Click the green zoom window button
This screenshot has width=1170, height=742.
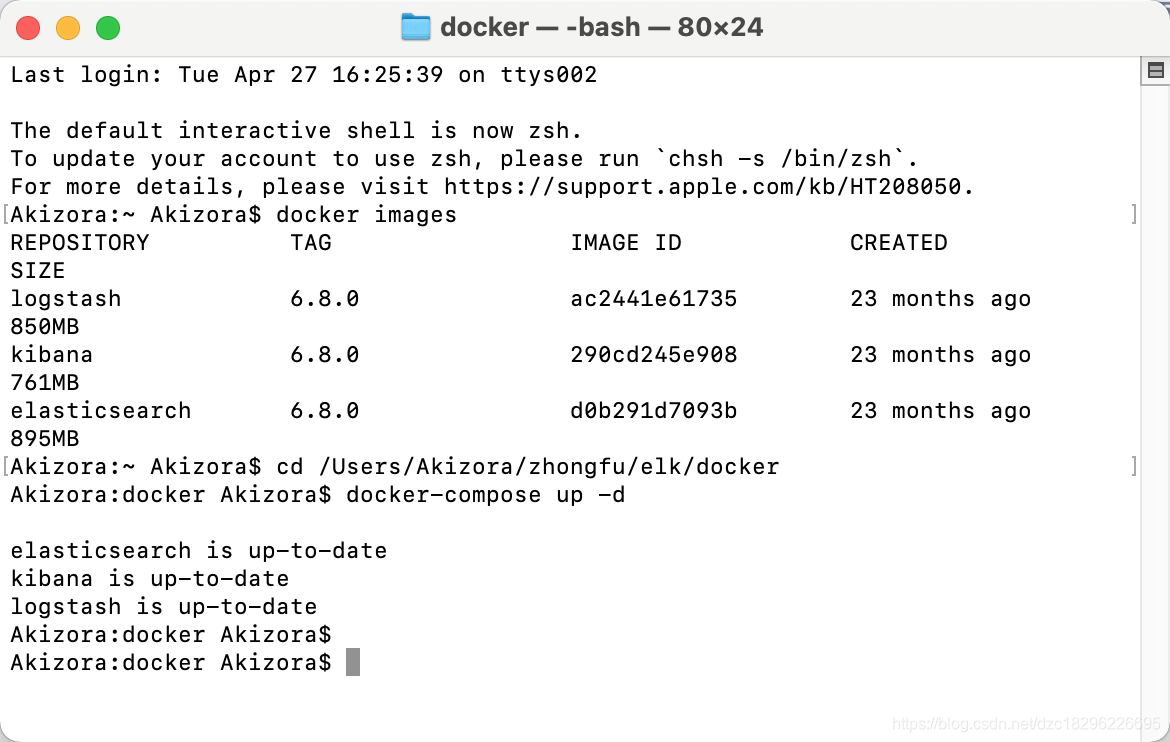[108, 28]
